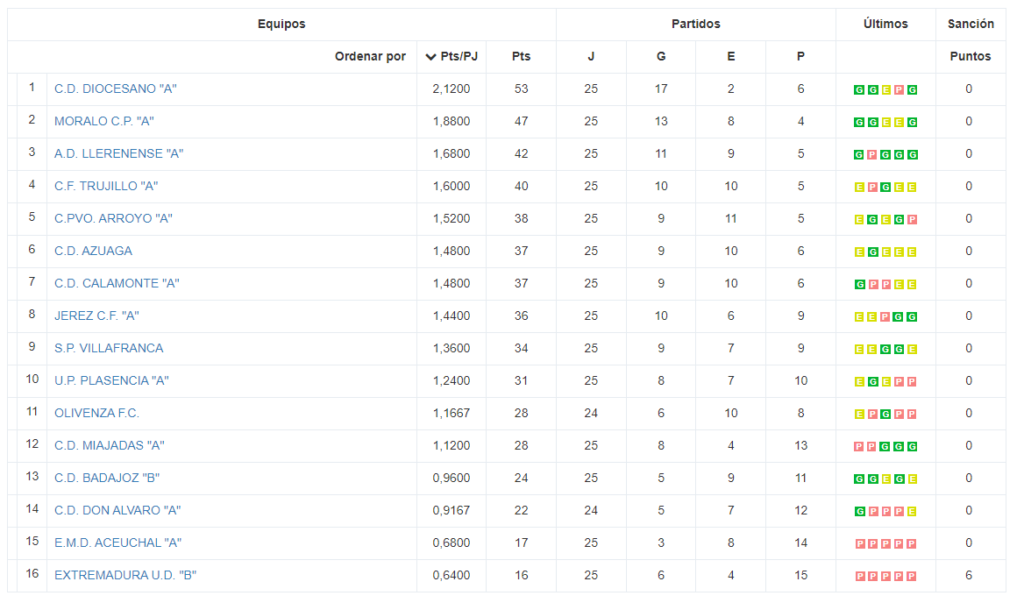Click the P losses column header
The image size is (1024, 610).
point(800,56)
